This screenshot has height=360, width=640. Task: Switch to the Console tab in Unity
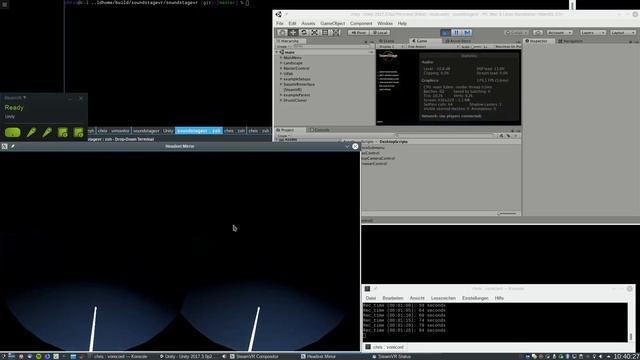click(320, 130)
